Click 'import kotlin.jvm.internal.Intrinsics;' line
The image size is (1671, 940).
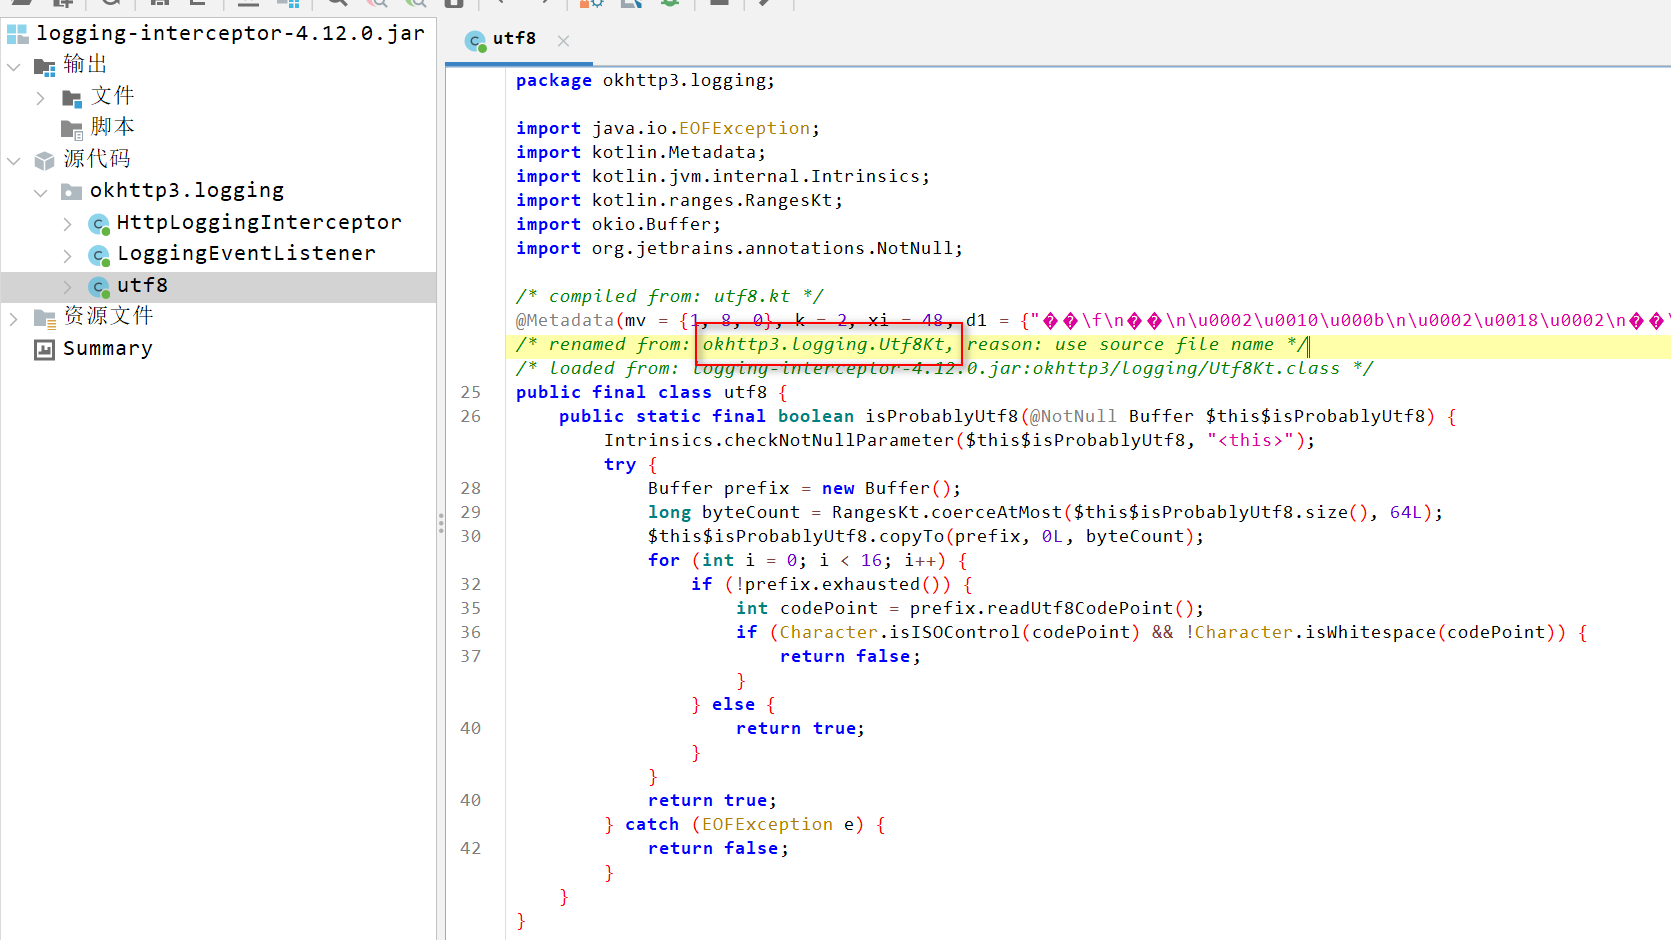[x=722, y=176]
